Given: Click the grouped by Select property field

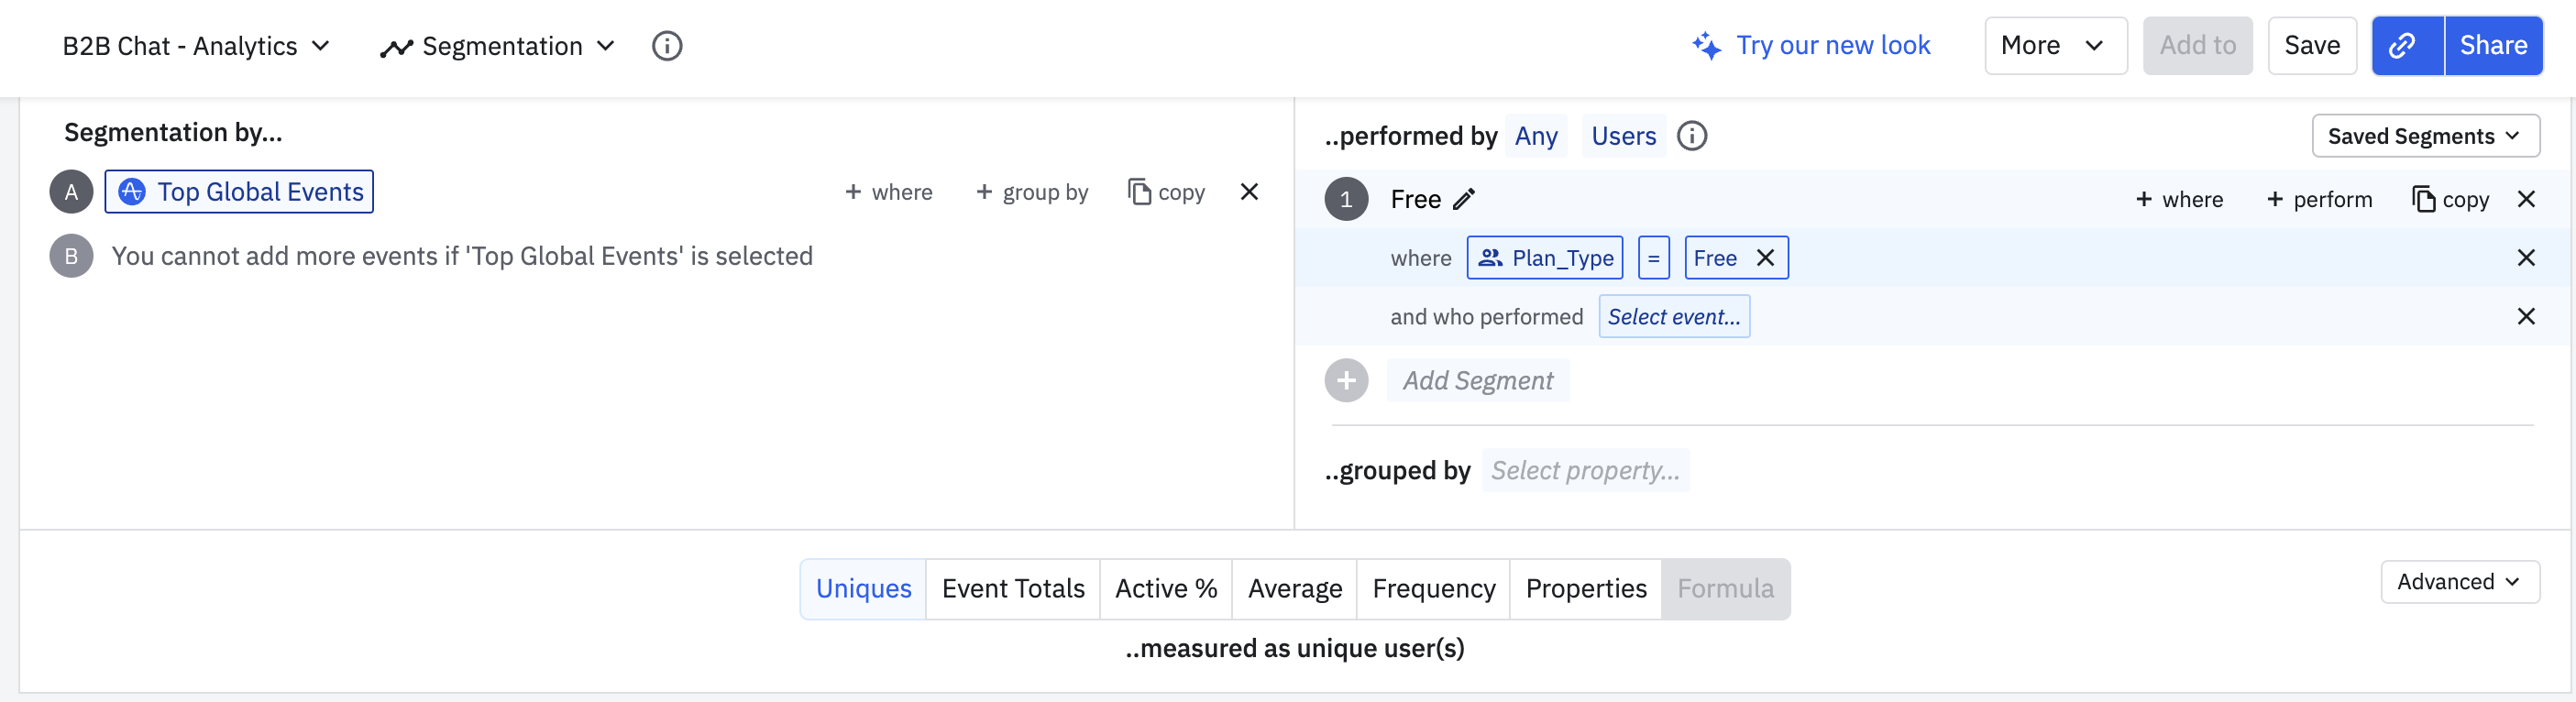Looking at the screenshot, I should click(x=1585, y=471).
